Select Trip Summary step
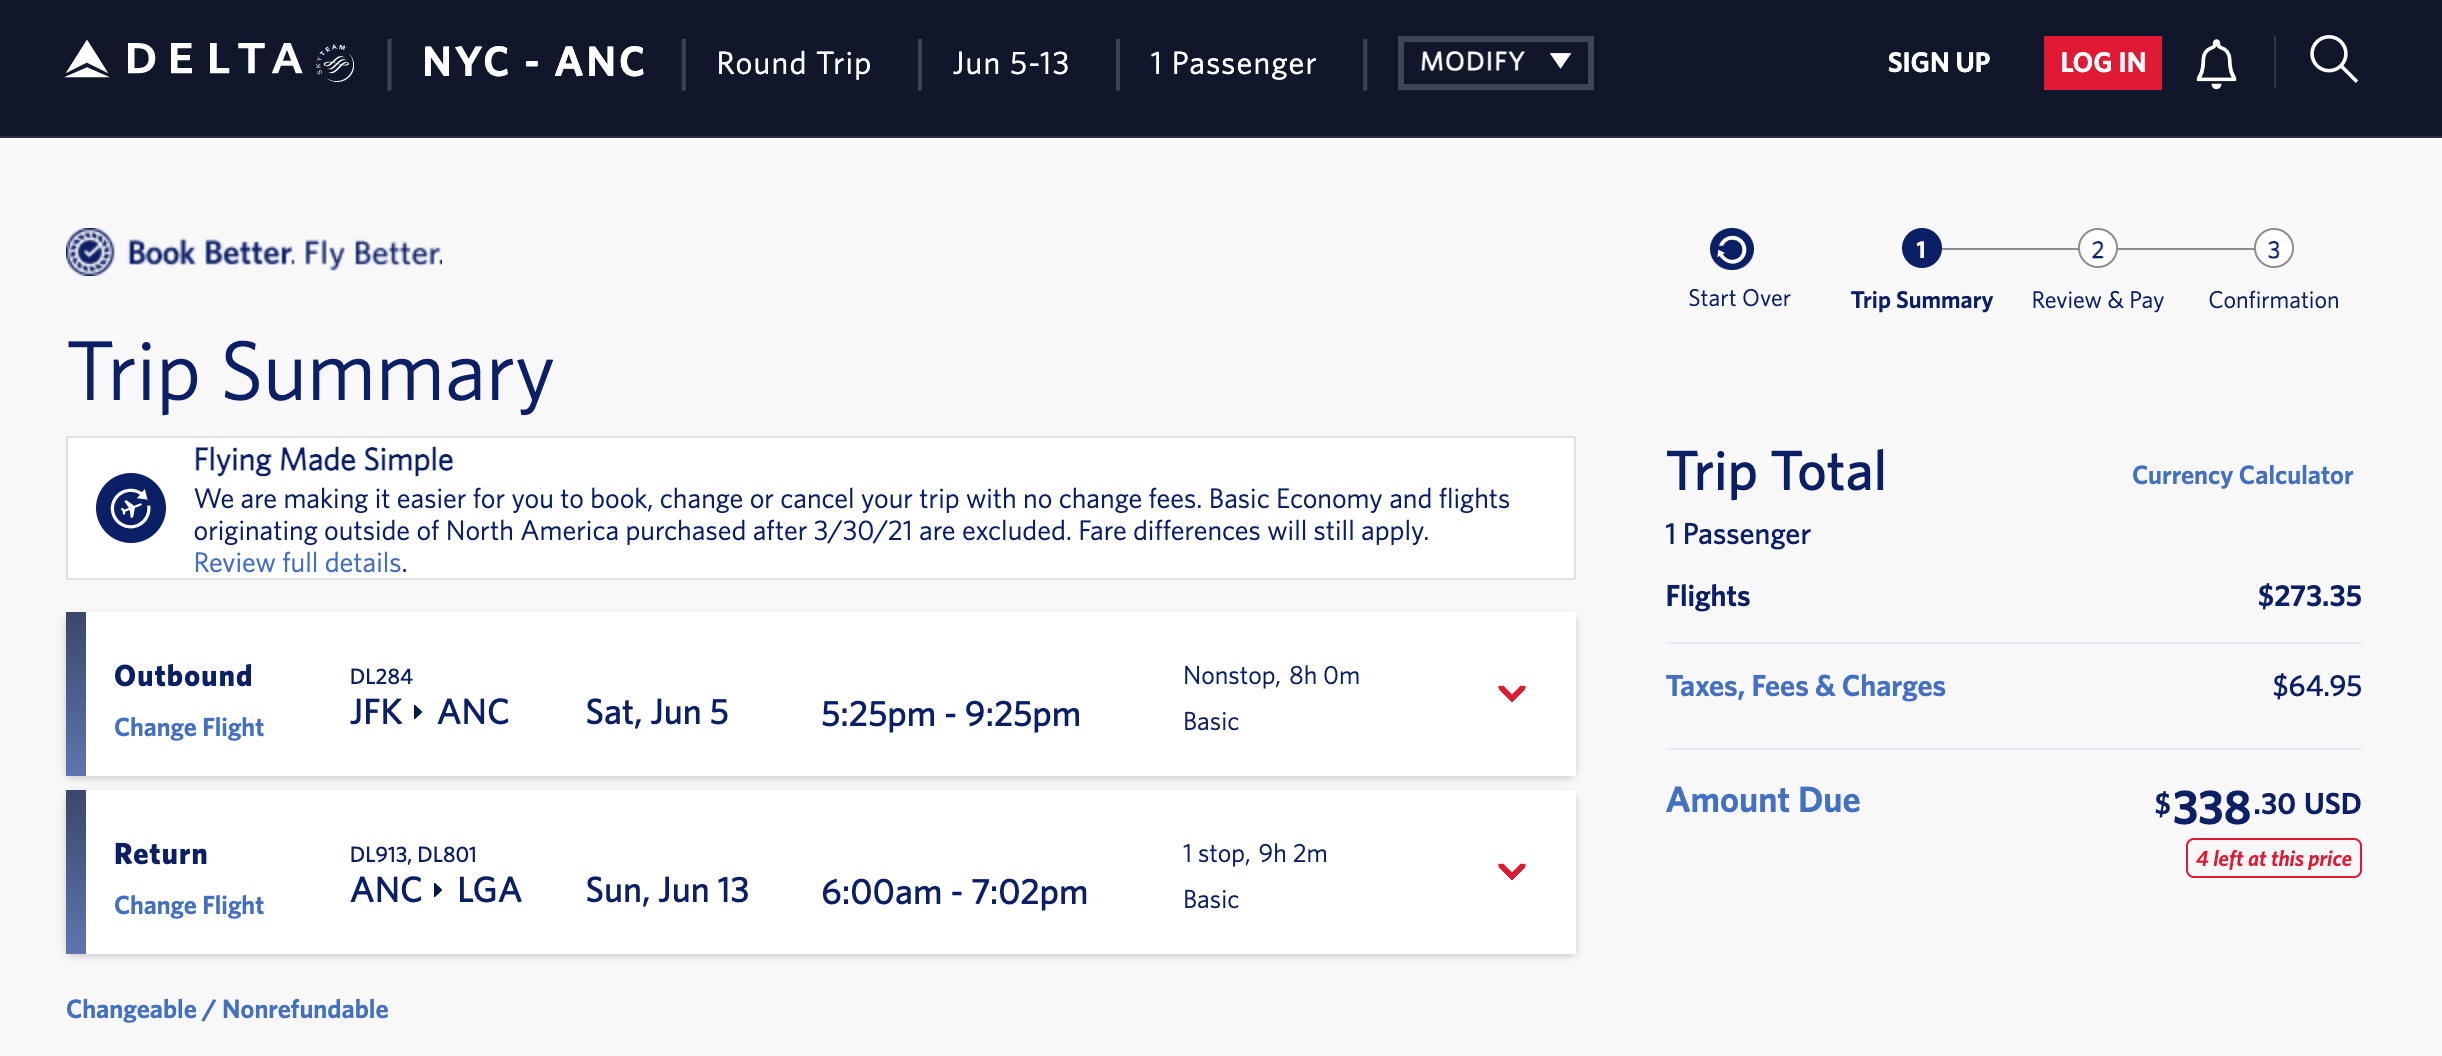This screenshot has height=1056, width=2442. (1920, 249)
